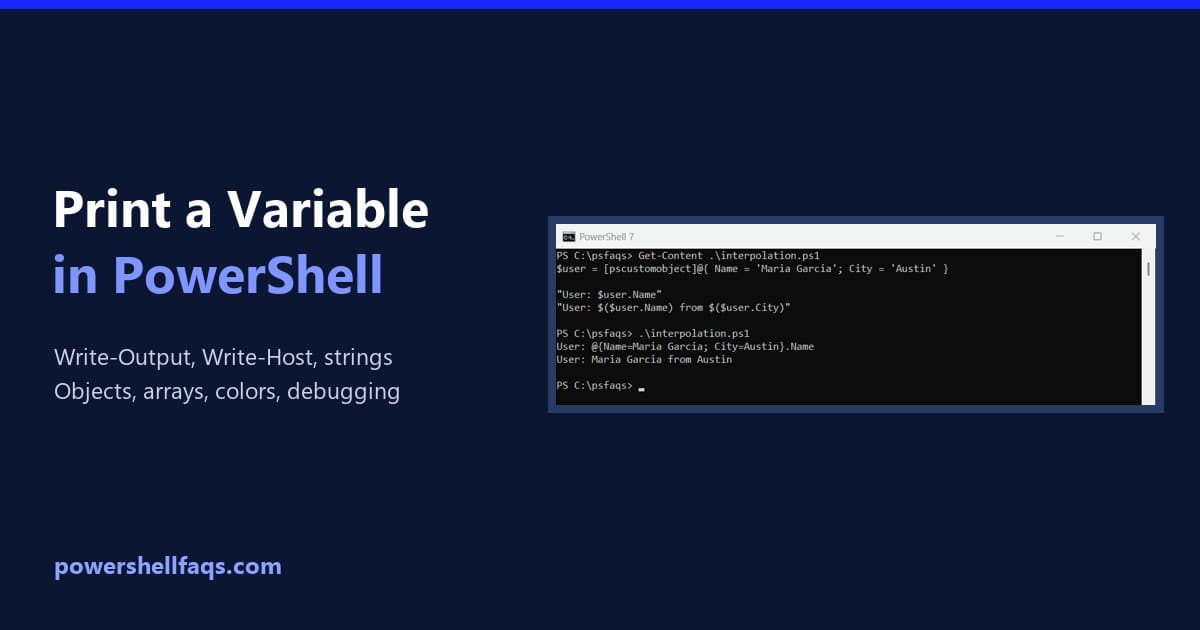Maximize the PowerShell 7 window

(1097, 237)
